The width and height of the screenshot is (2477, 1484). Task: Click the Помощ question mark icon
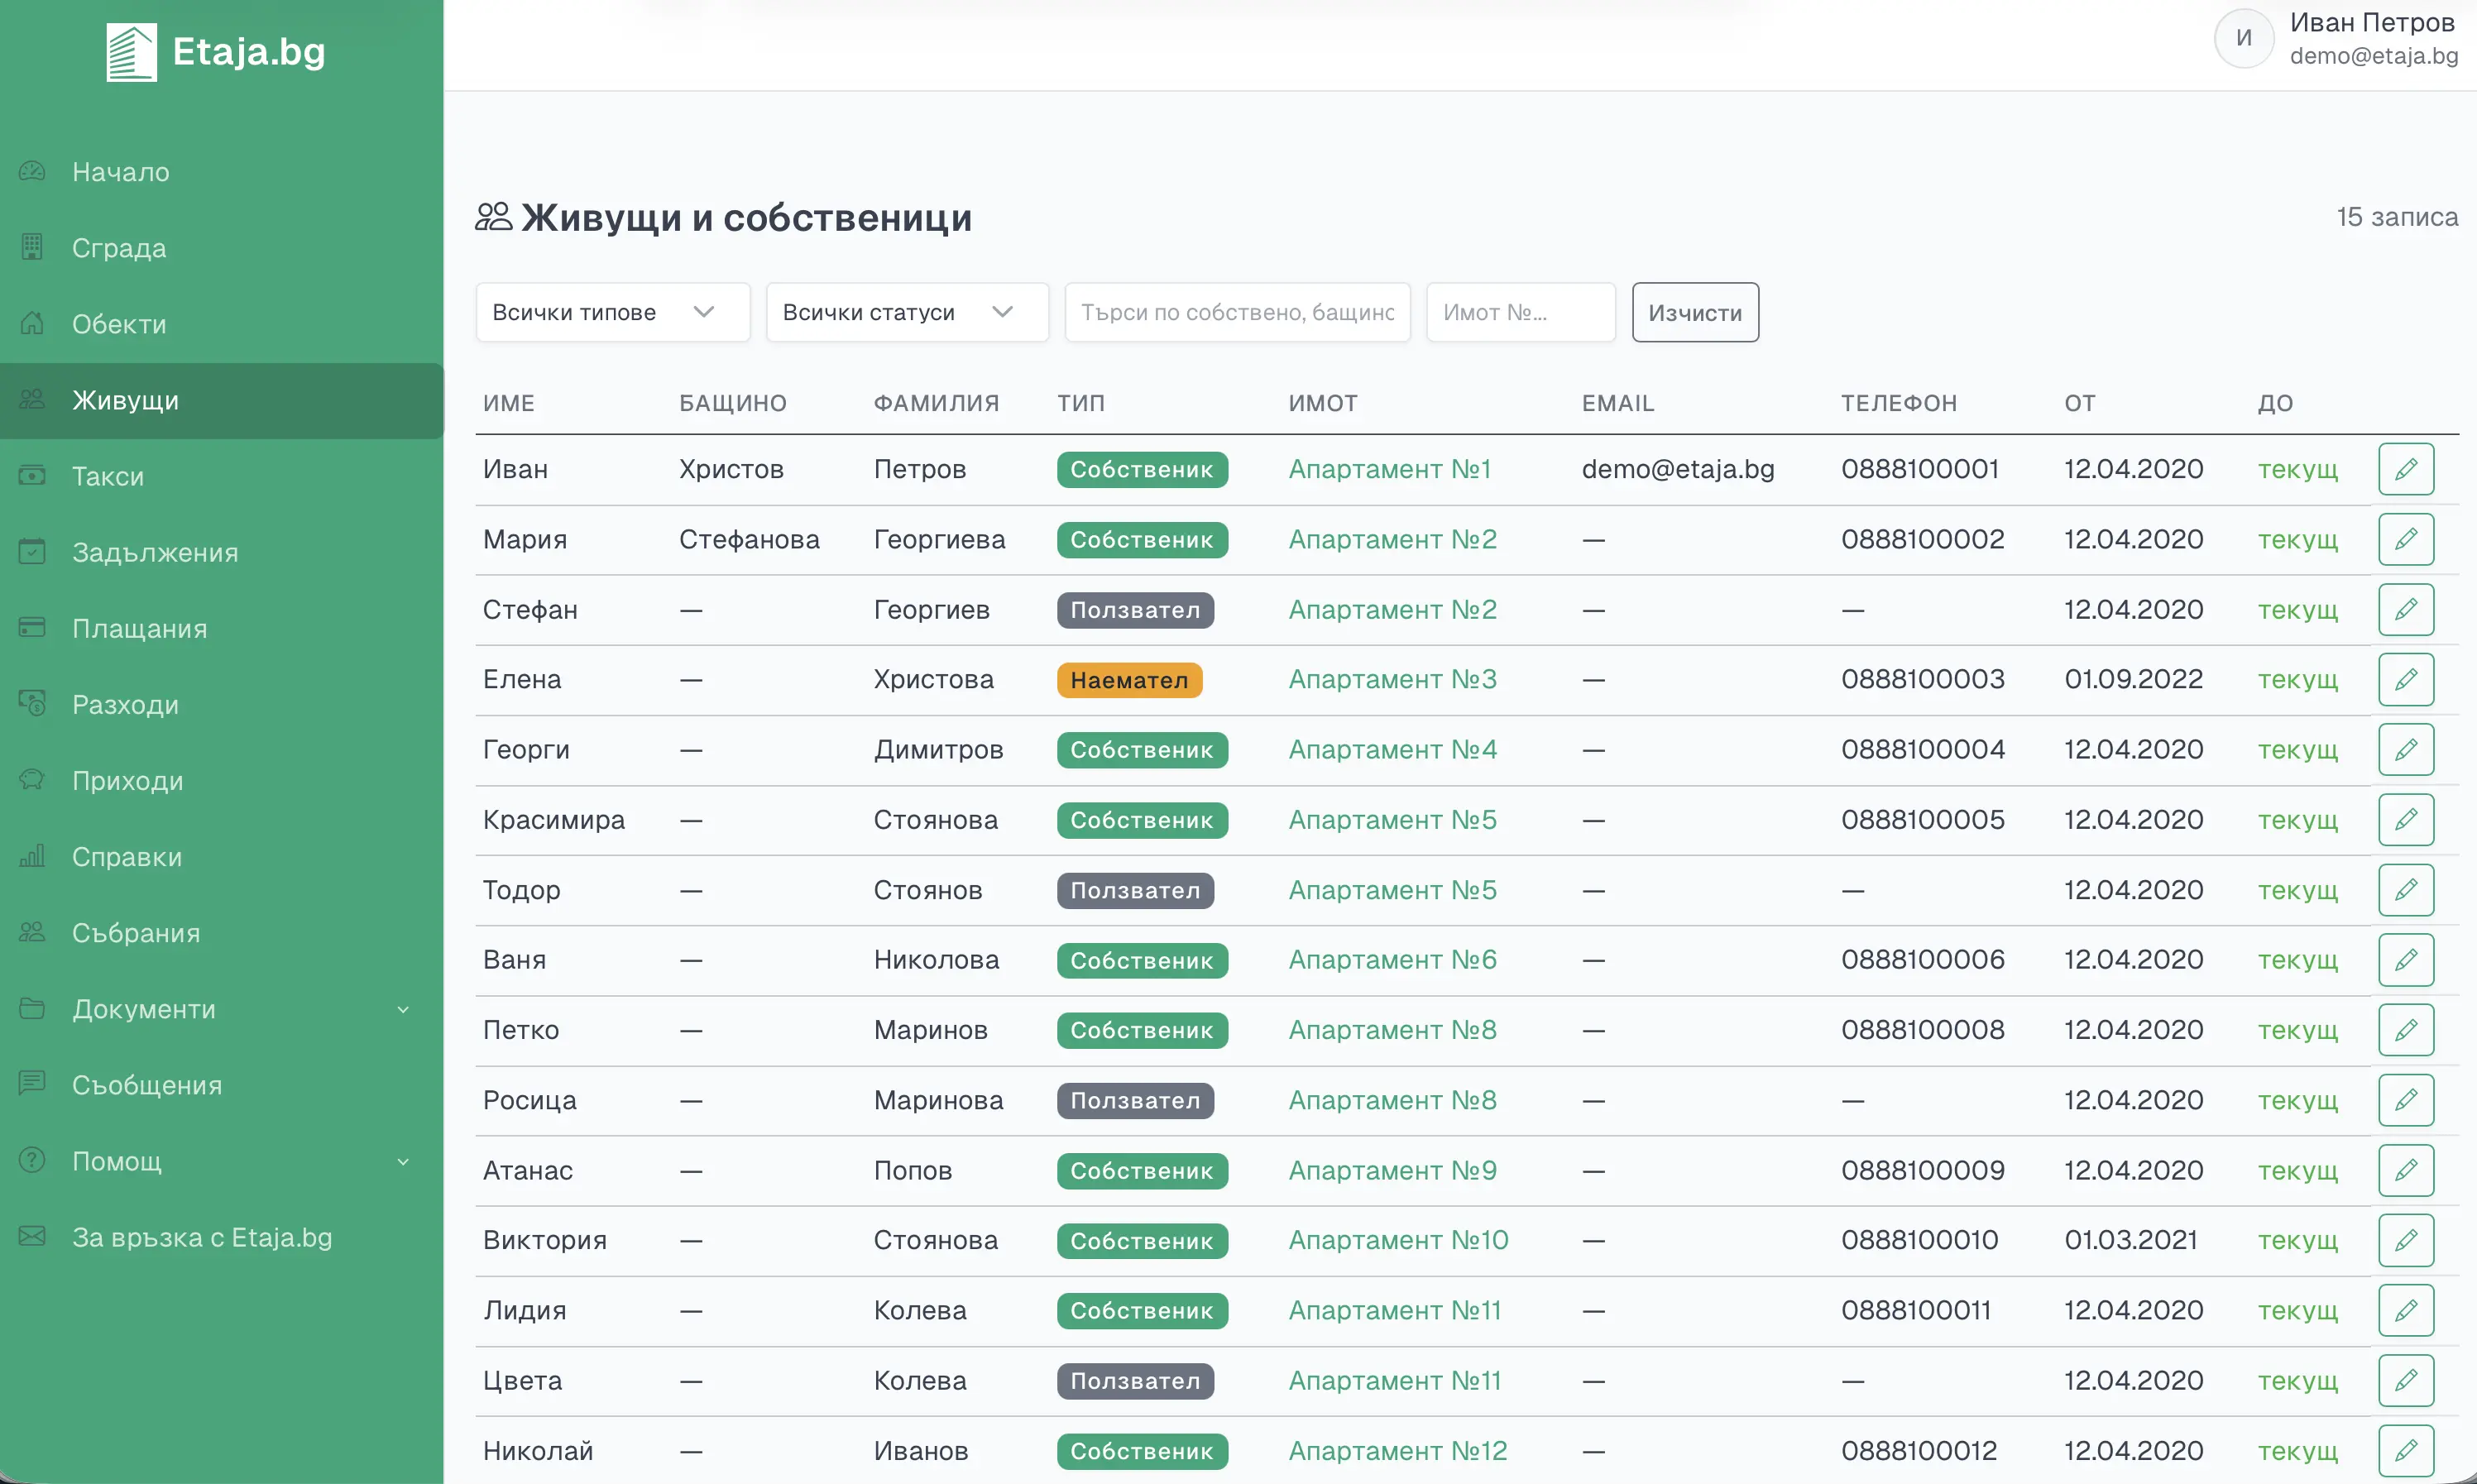(x=32, y=1160)
